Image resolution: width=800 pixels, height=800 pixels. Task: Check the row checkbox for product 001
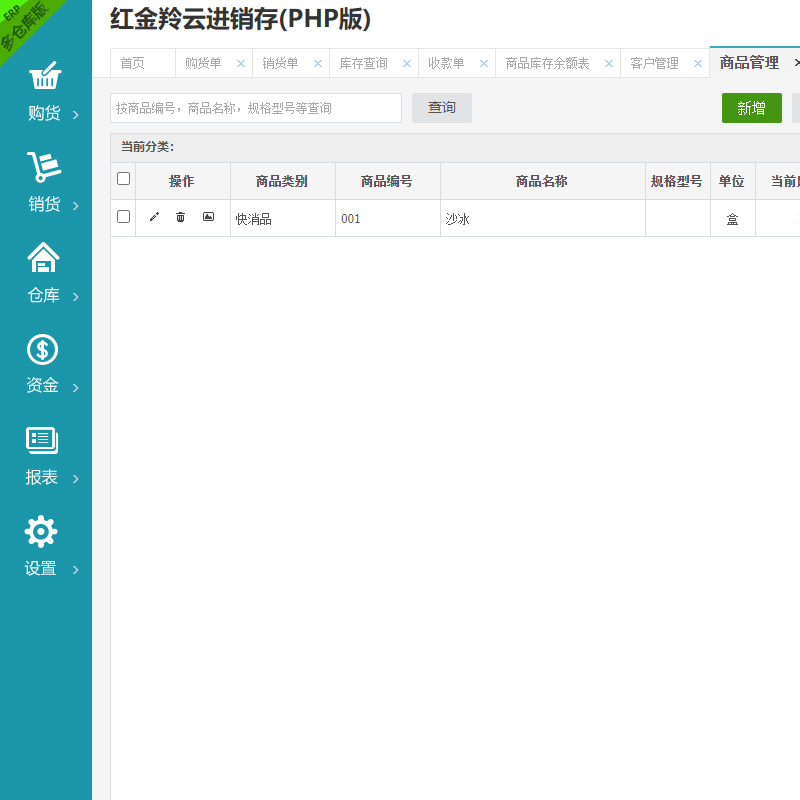click(x=123, y=217)
